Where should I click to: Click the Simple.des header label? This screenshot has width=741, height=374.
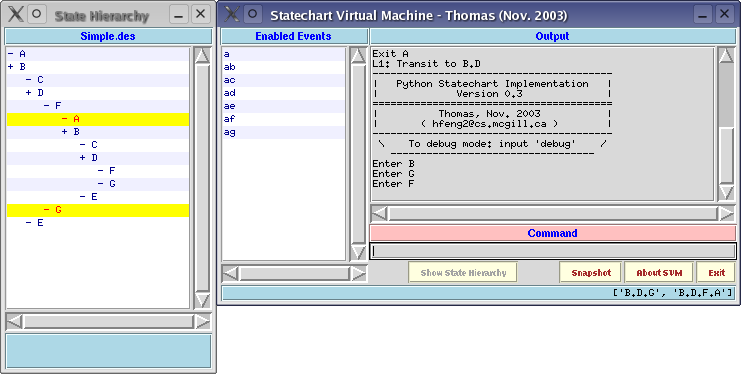(108, 36)
